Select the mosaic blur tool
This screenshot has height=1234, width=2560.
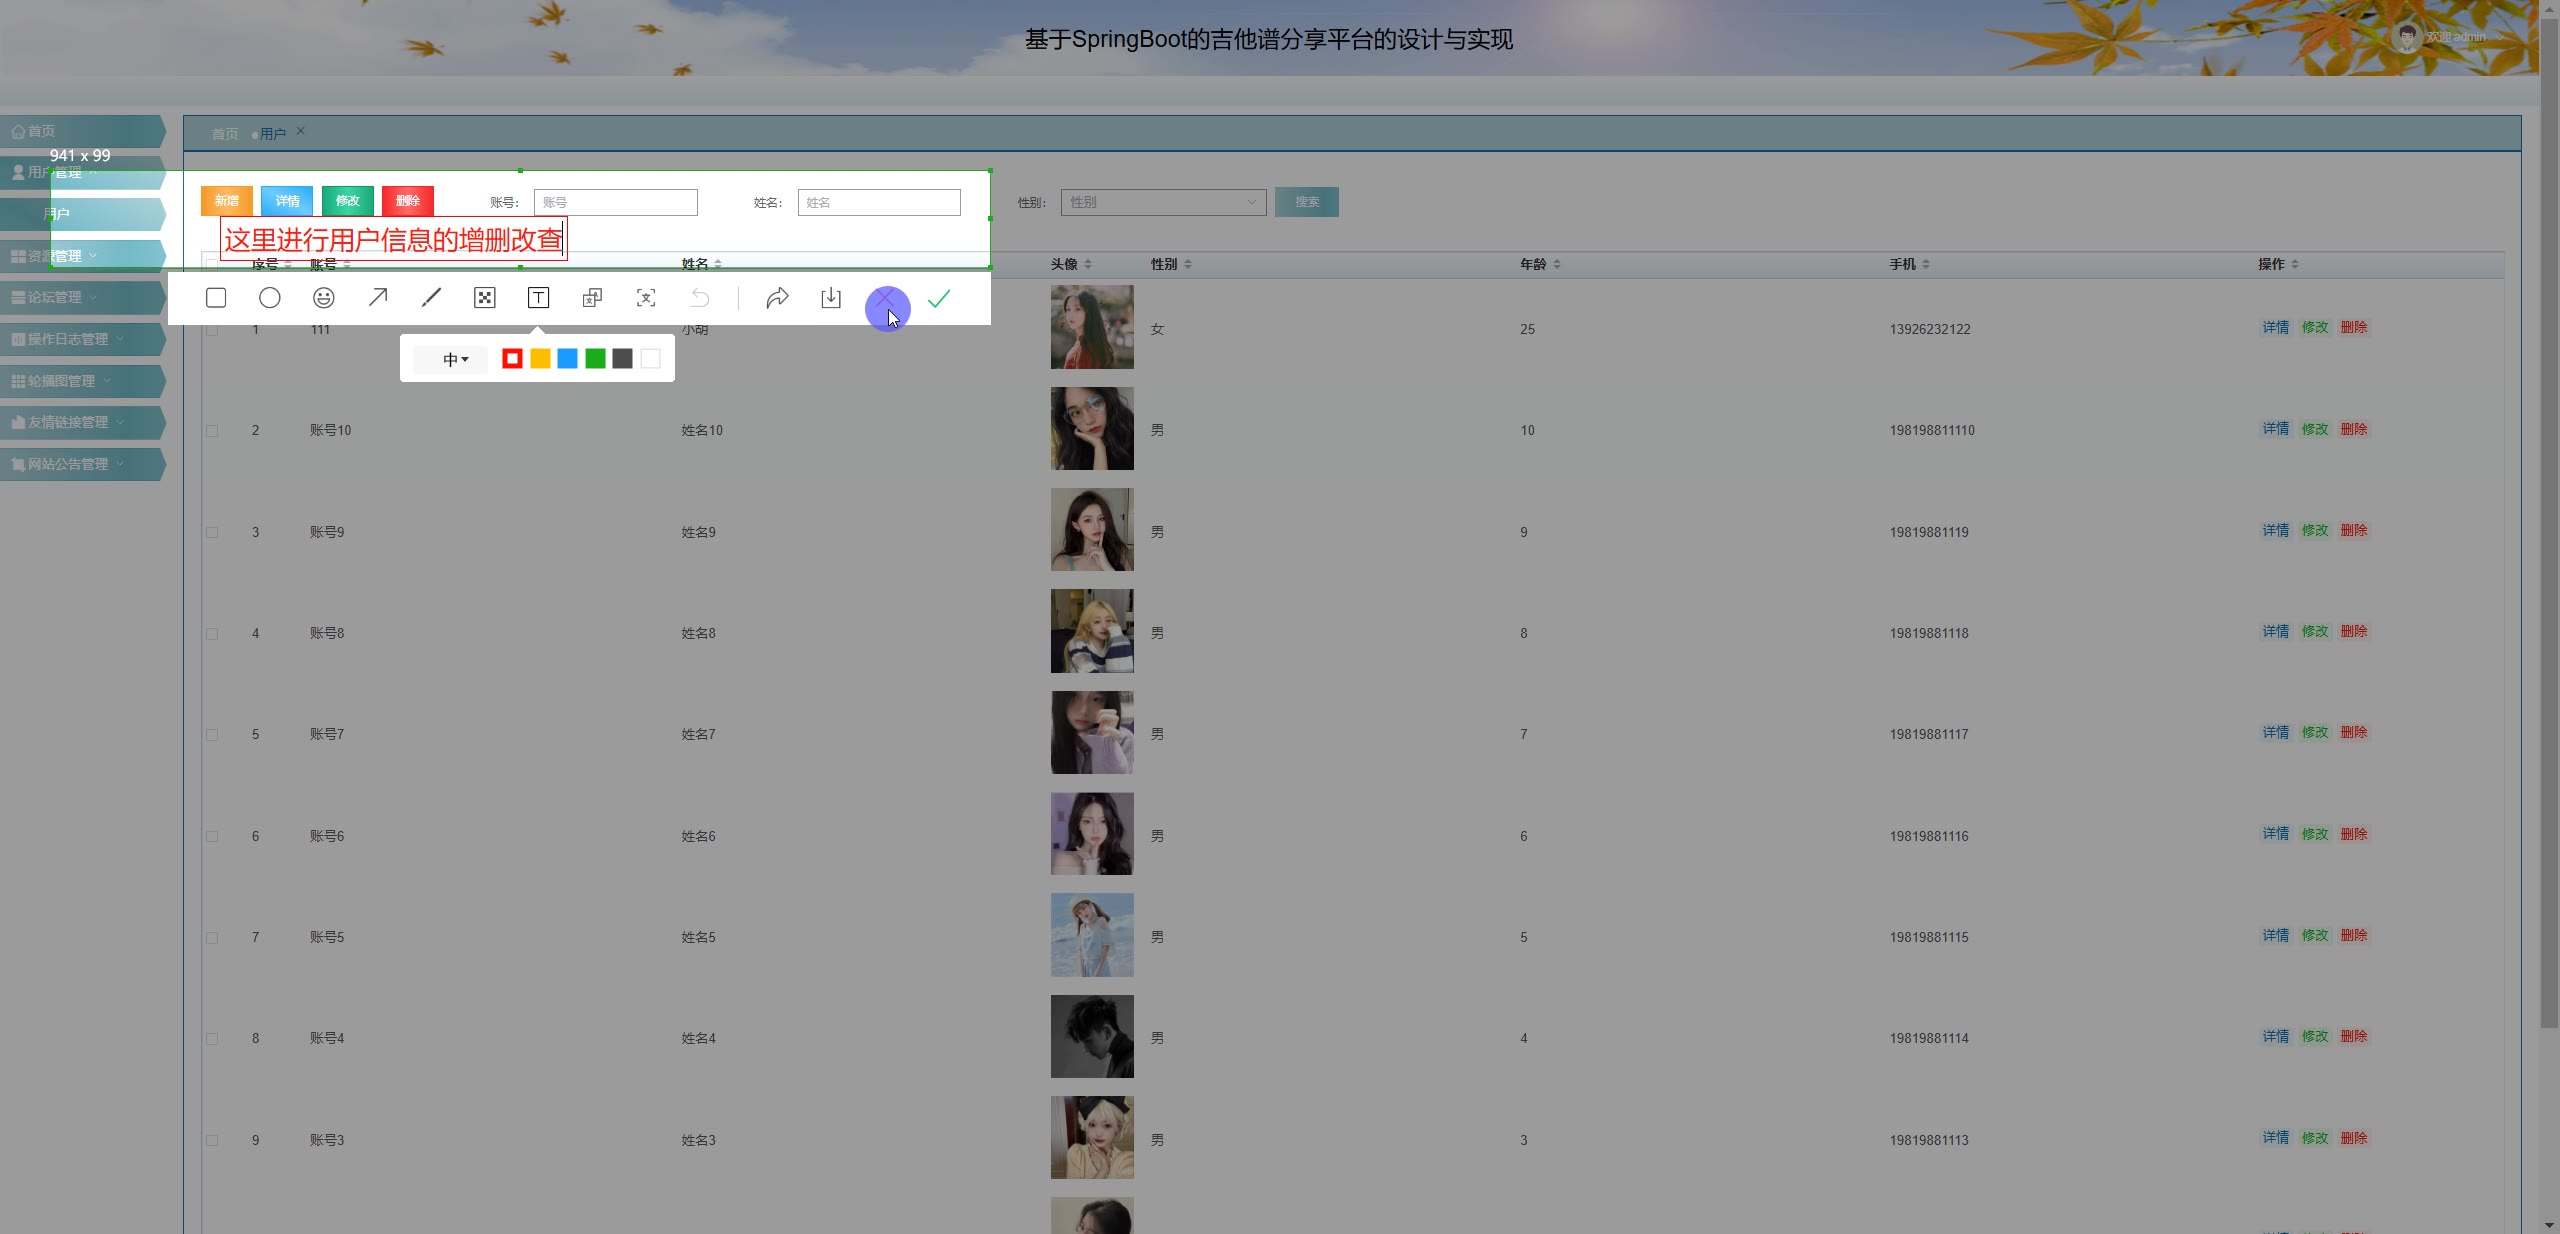(485, 298)
